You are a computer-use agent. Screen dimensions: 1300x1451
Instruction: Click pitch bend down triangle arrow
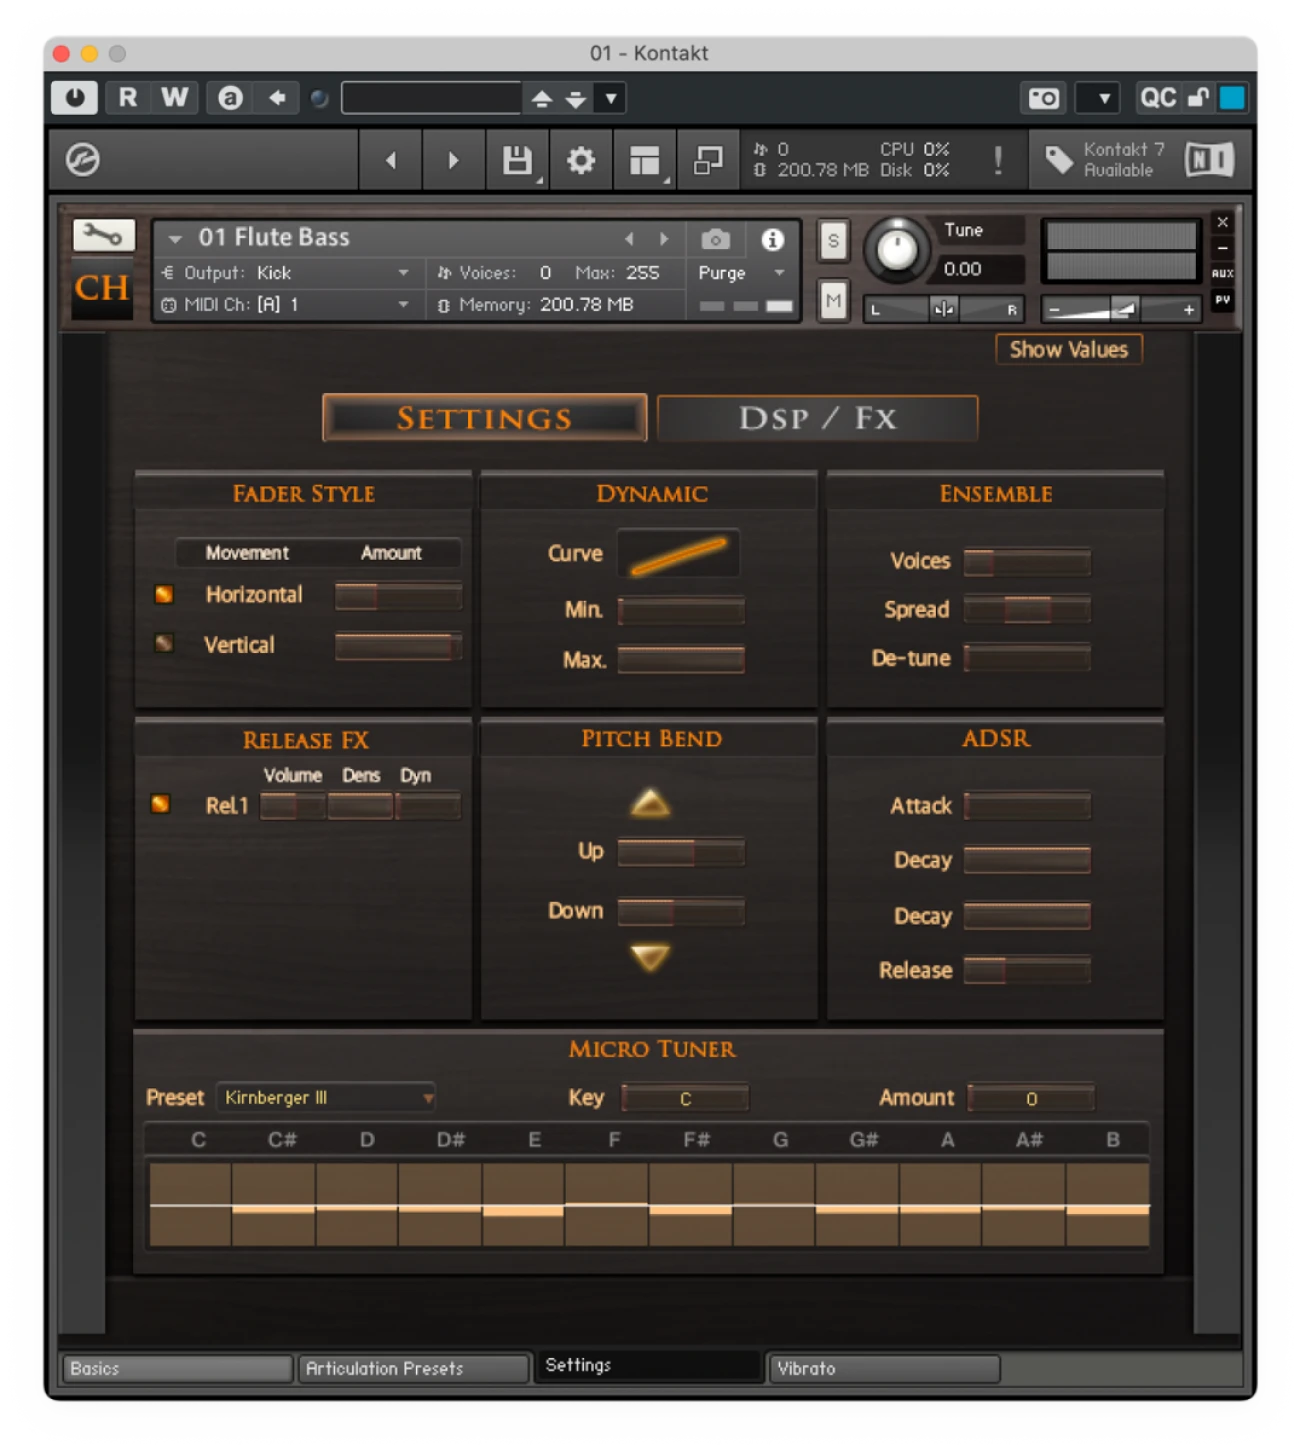[651, 958]
